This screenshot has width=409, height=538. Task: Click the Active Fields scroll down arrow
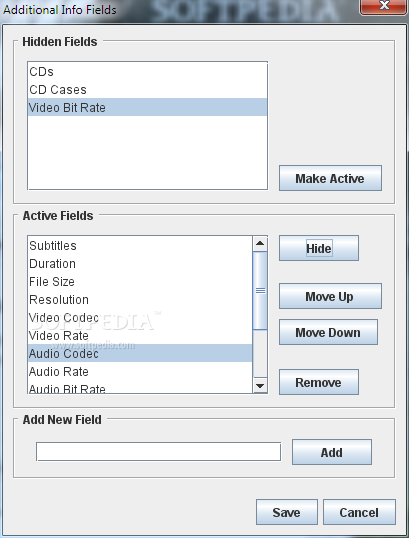point(260,386)
